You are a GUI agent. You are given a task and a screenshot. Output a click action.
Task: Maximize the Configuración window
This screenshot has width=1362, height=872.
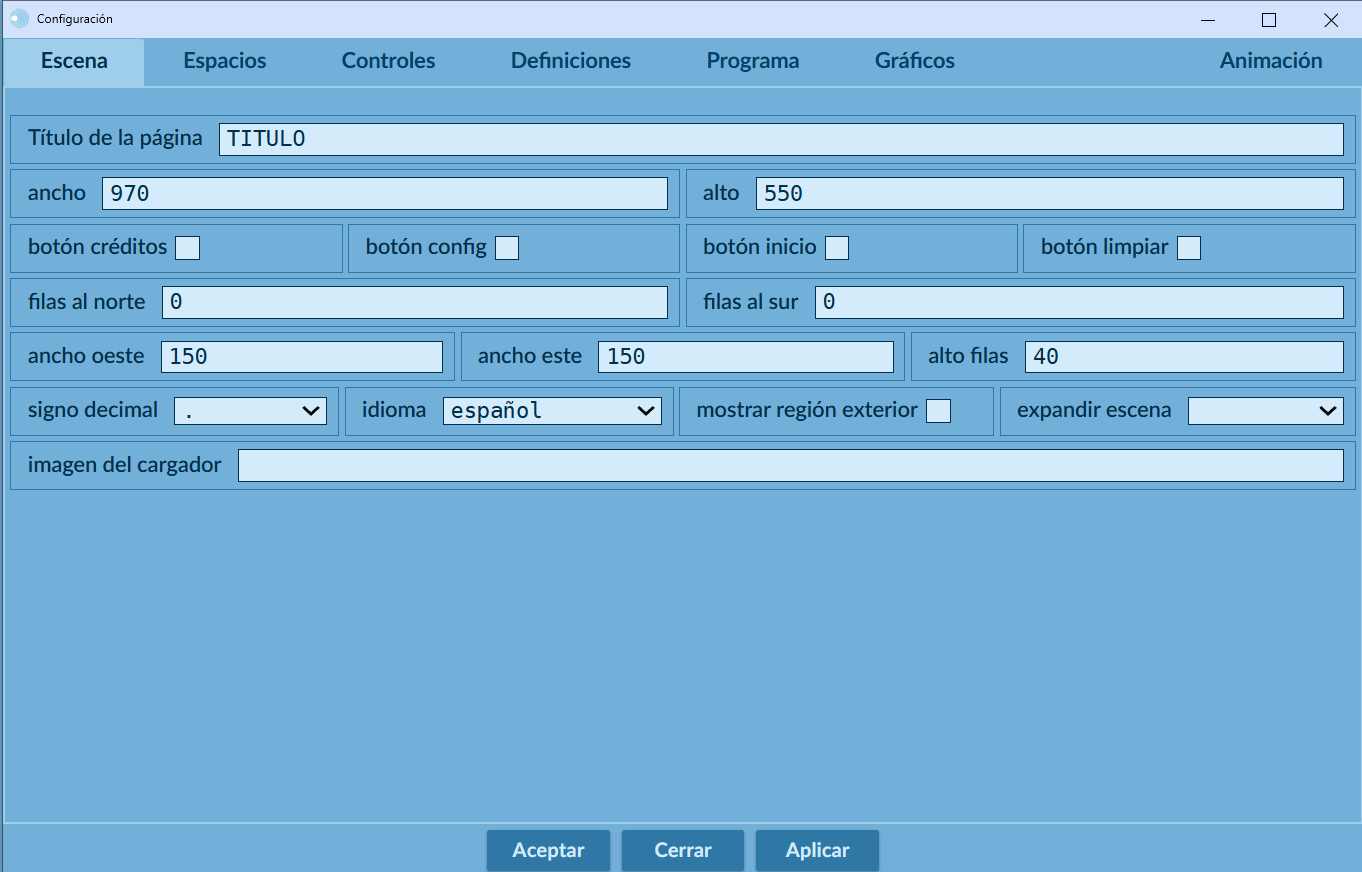pyautogui.click(x=1269, y=19)
